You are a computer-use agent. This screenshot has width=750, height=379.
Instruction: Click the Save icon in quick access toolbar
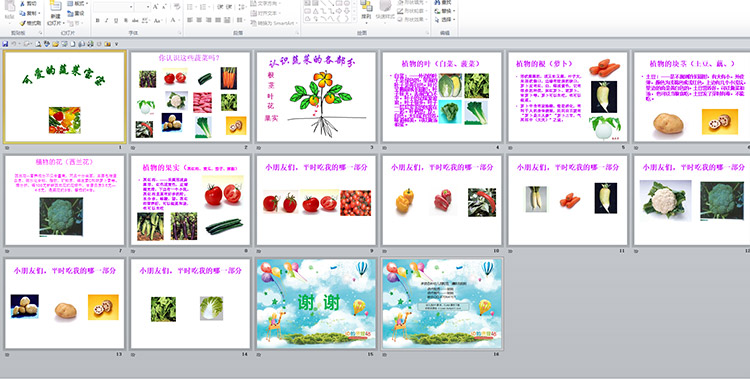point(5,44)
